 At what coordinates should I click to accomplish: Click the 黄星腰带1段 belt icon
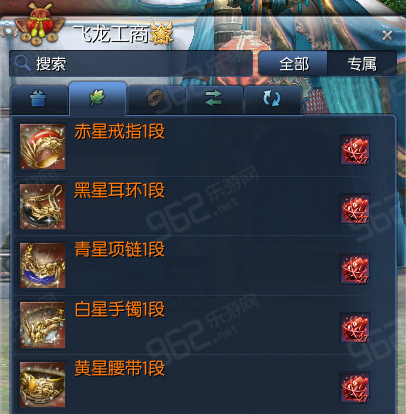click(42, 384)
